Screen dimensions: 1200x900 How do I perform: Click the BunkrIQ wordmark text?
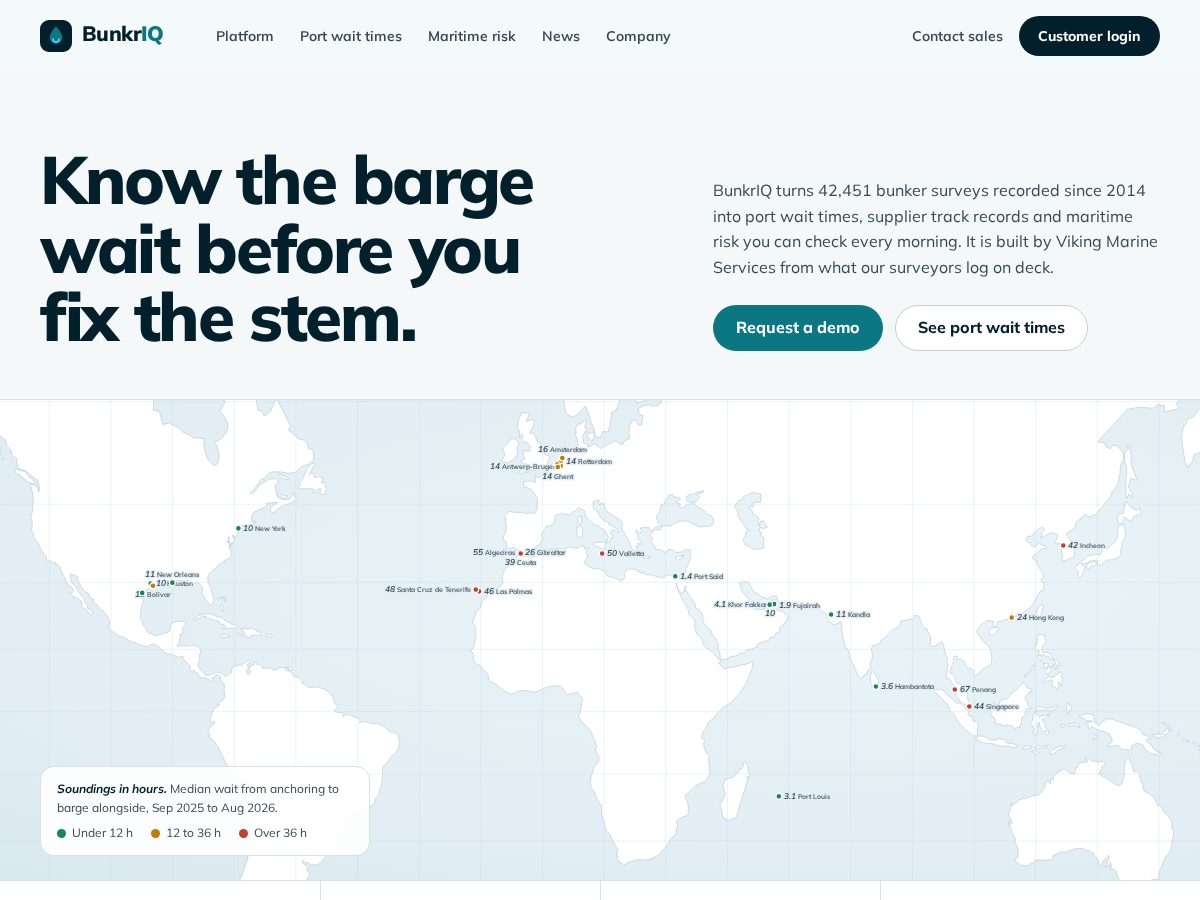coord(123,35)
